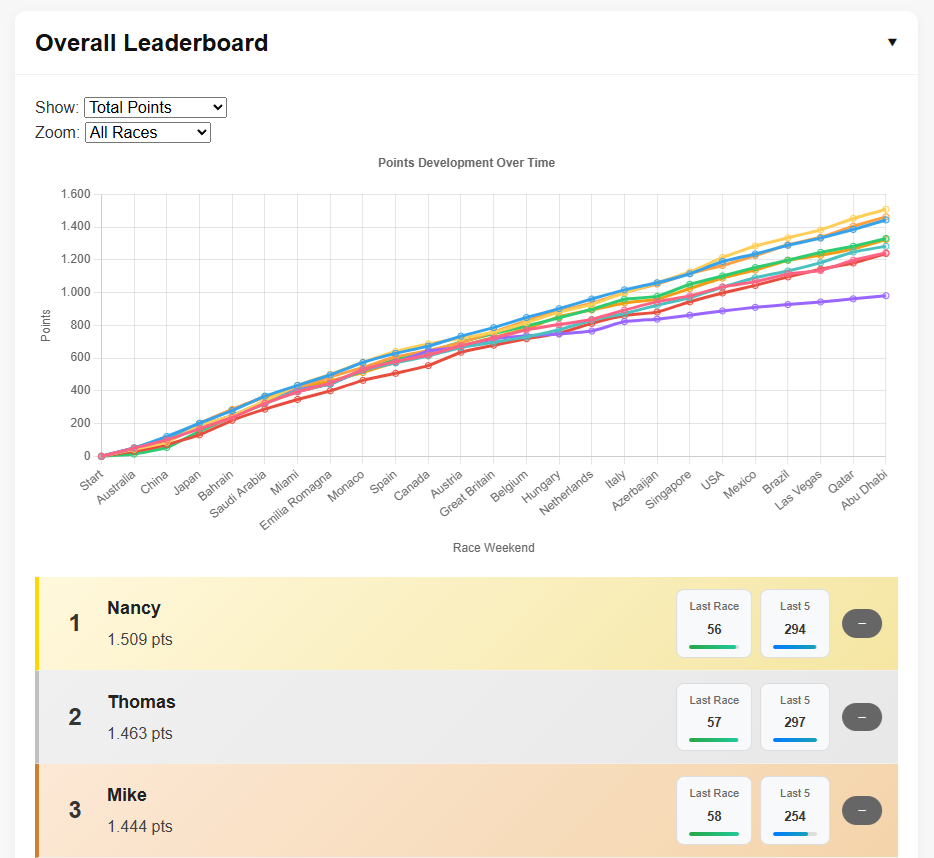Viewport: 934px width, 858px height.
Task: Open the Zoom dropdown showing All Races
Action: click(x=147, y=132)
